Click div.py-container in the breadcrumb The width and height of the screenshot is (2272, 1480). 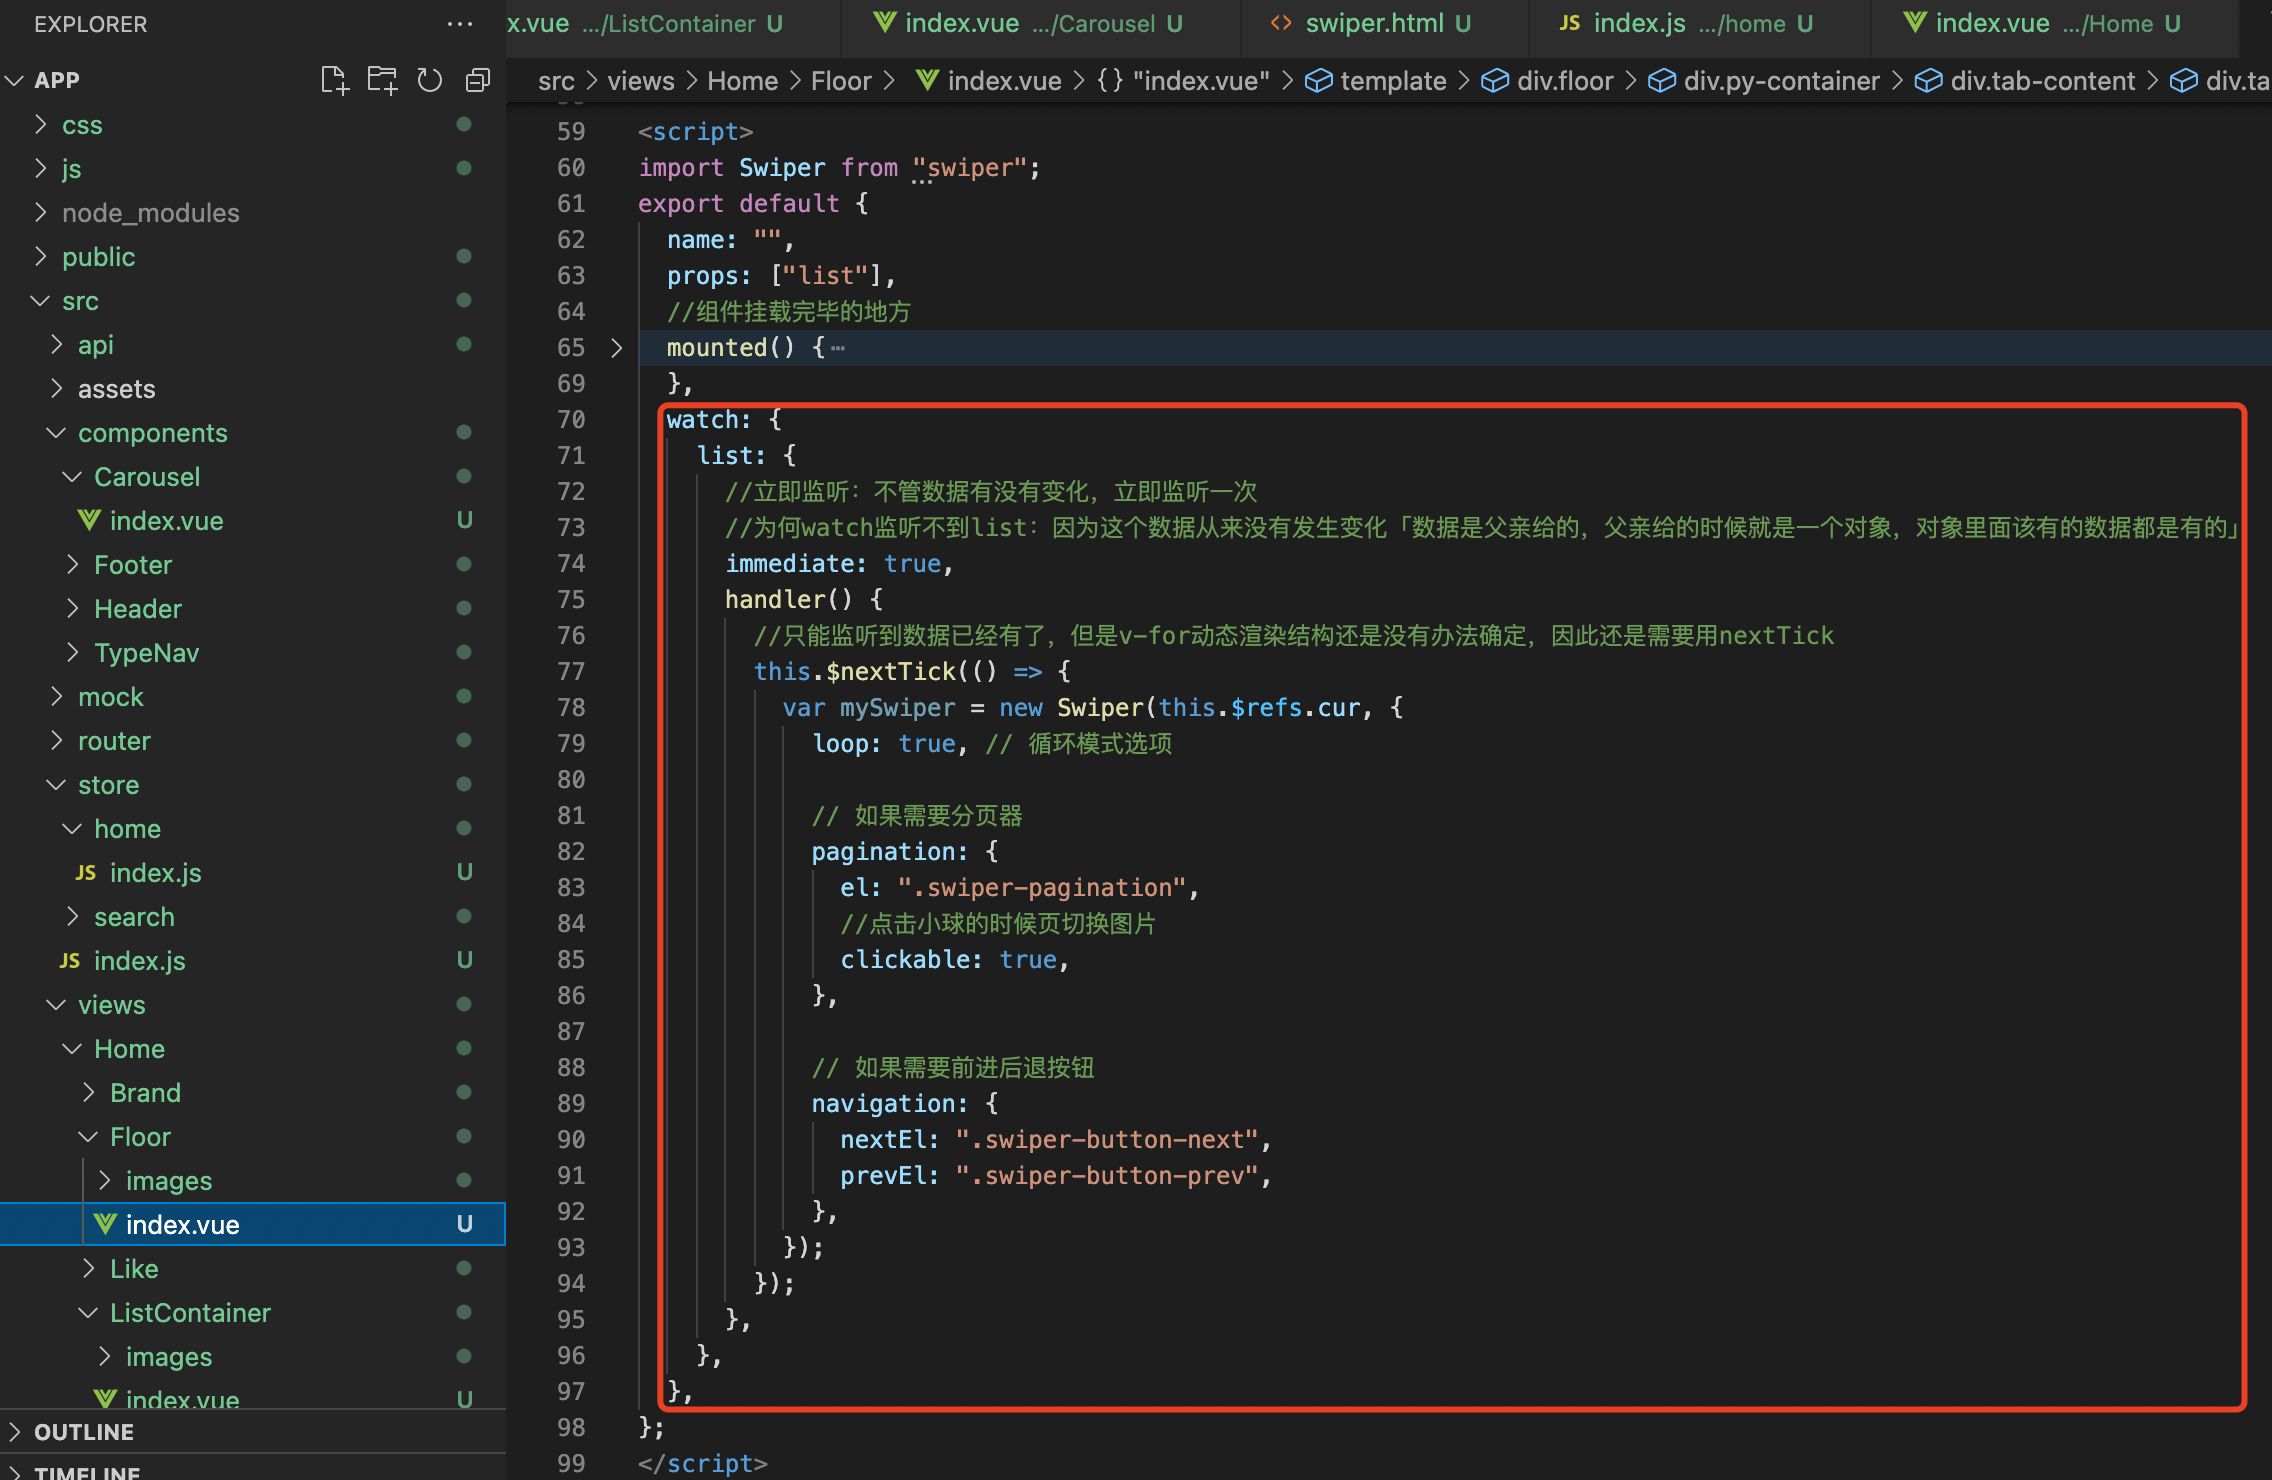pos(1780,81)
